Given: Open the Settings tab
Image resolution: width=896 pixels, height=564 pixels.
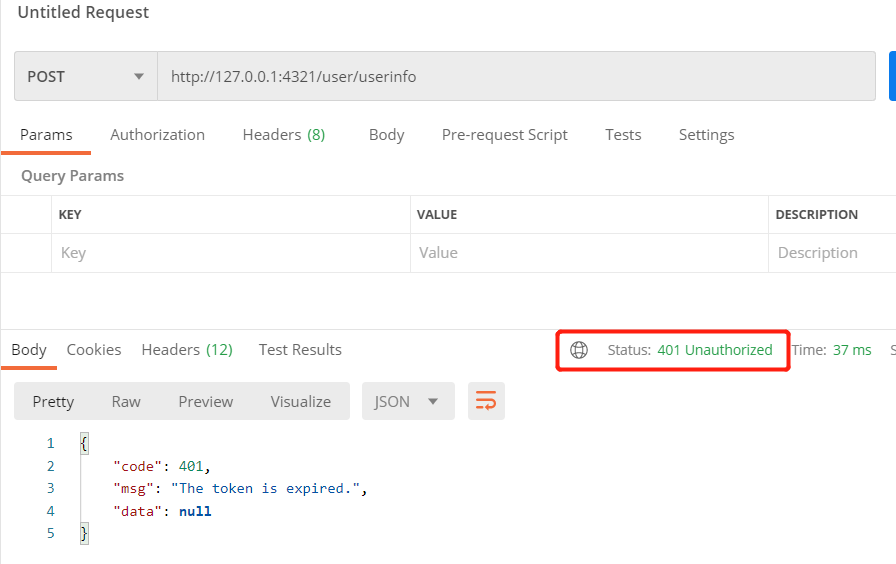Looking at the screenshot, I should click(706, 135).
